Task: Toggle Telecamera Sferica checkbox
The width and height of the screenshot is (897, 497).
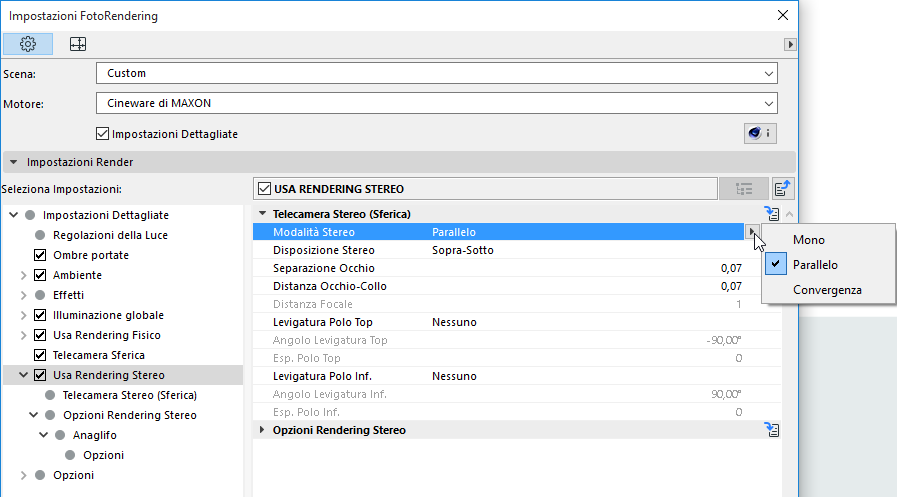Action: click(40, 355)
